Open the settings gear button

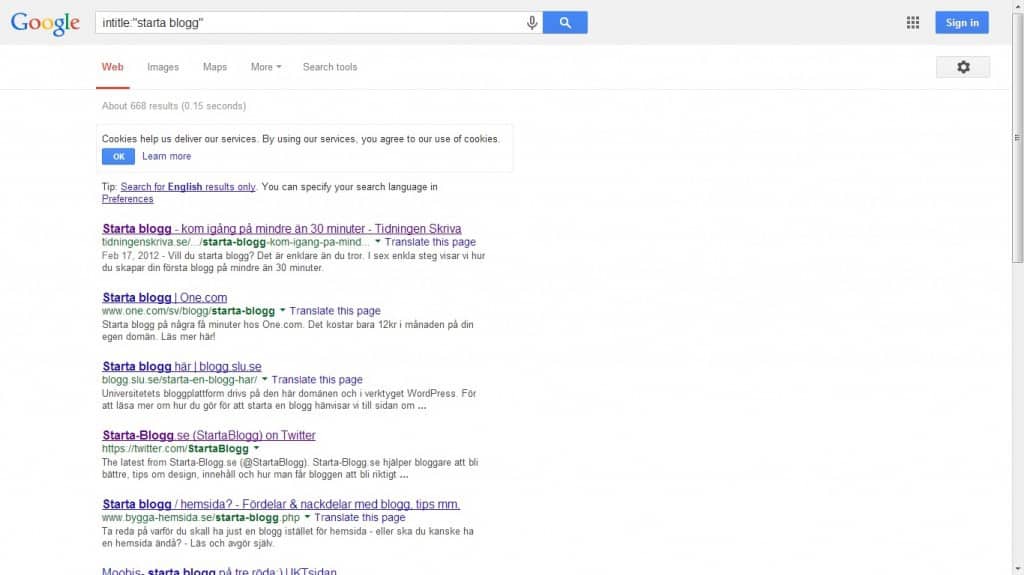pos(963,67)
